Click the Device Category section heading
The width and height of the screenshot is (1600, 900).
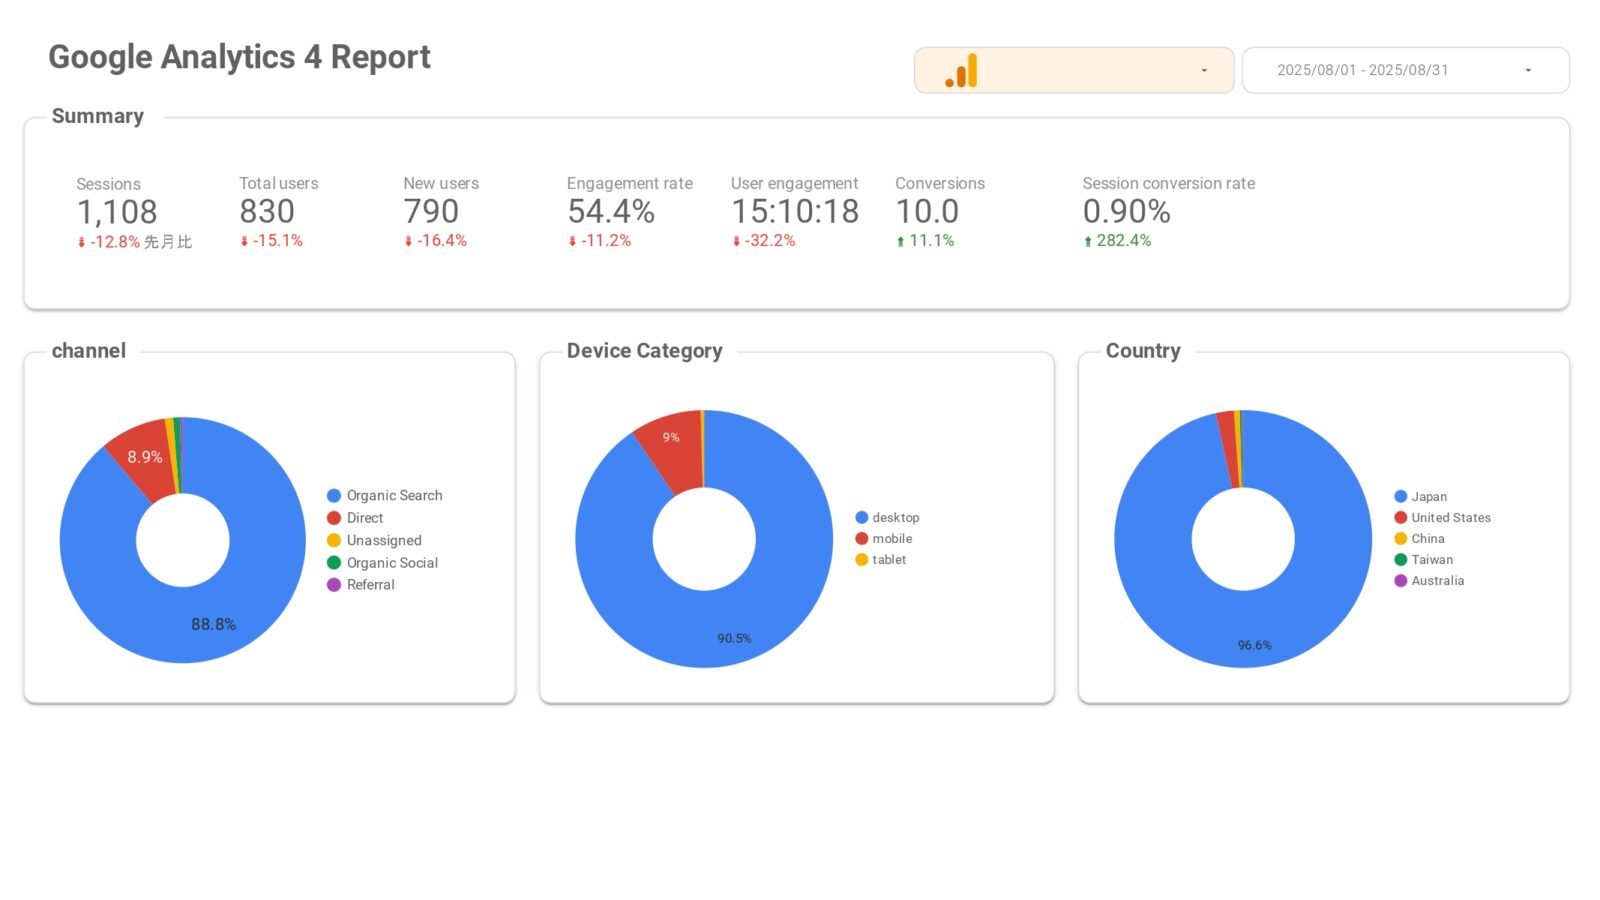(644, 351)
